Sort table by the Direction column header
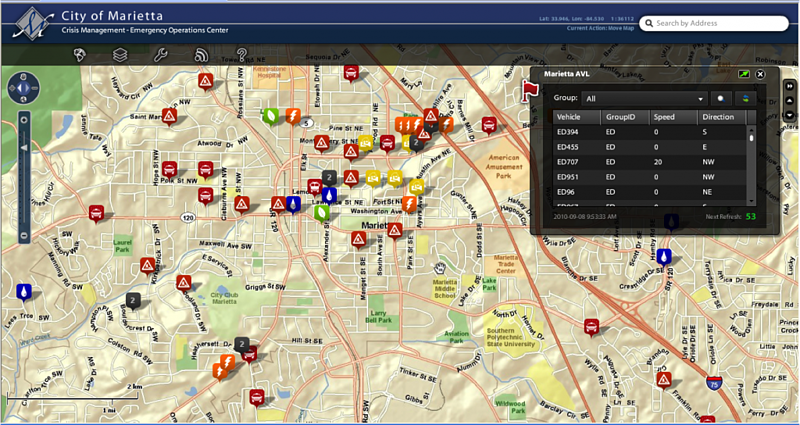Image resolution: width=800 pixels, height=425 pixels. point(720,117)
